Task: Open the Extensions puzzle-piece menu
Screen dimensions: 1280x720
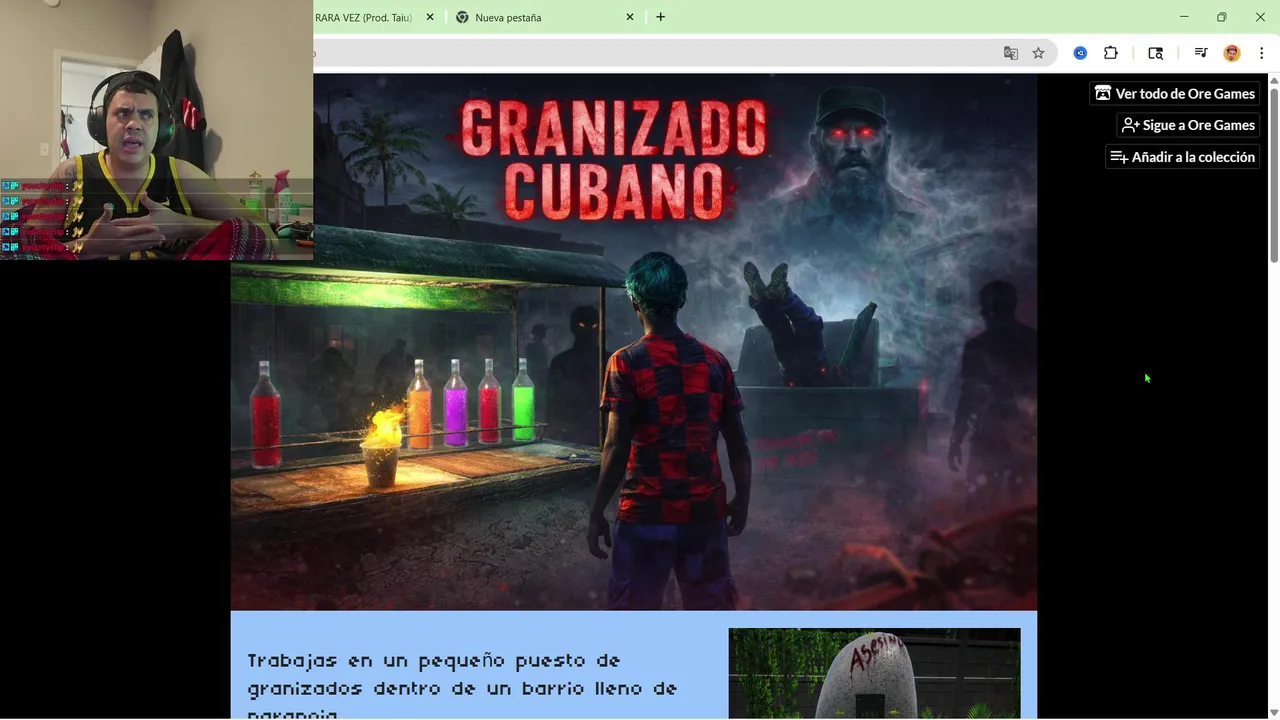Action: coord(1111,53)
